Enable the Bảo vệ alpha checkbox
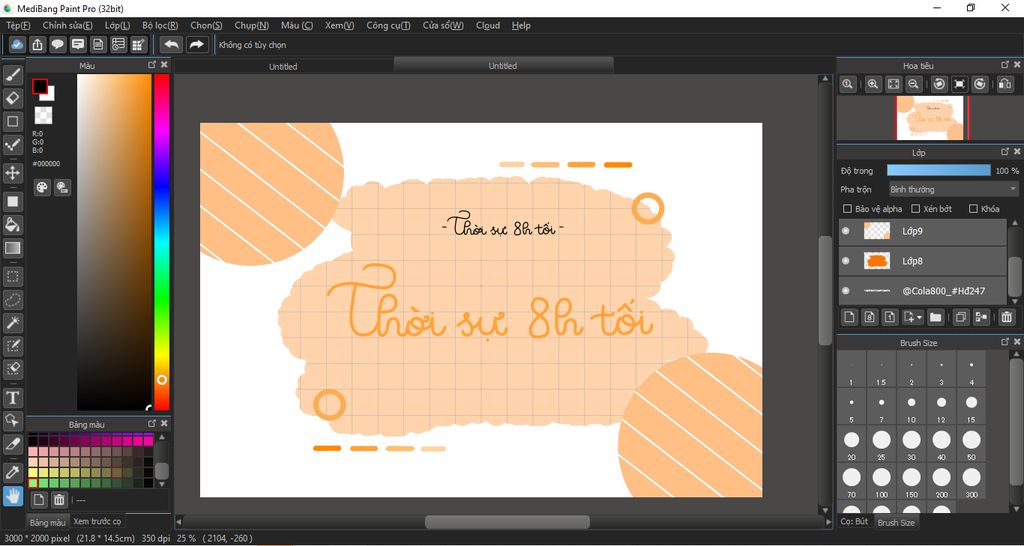Image resolution: width=1024 pixels, height=546 pixels. [x=848, y=209]
